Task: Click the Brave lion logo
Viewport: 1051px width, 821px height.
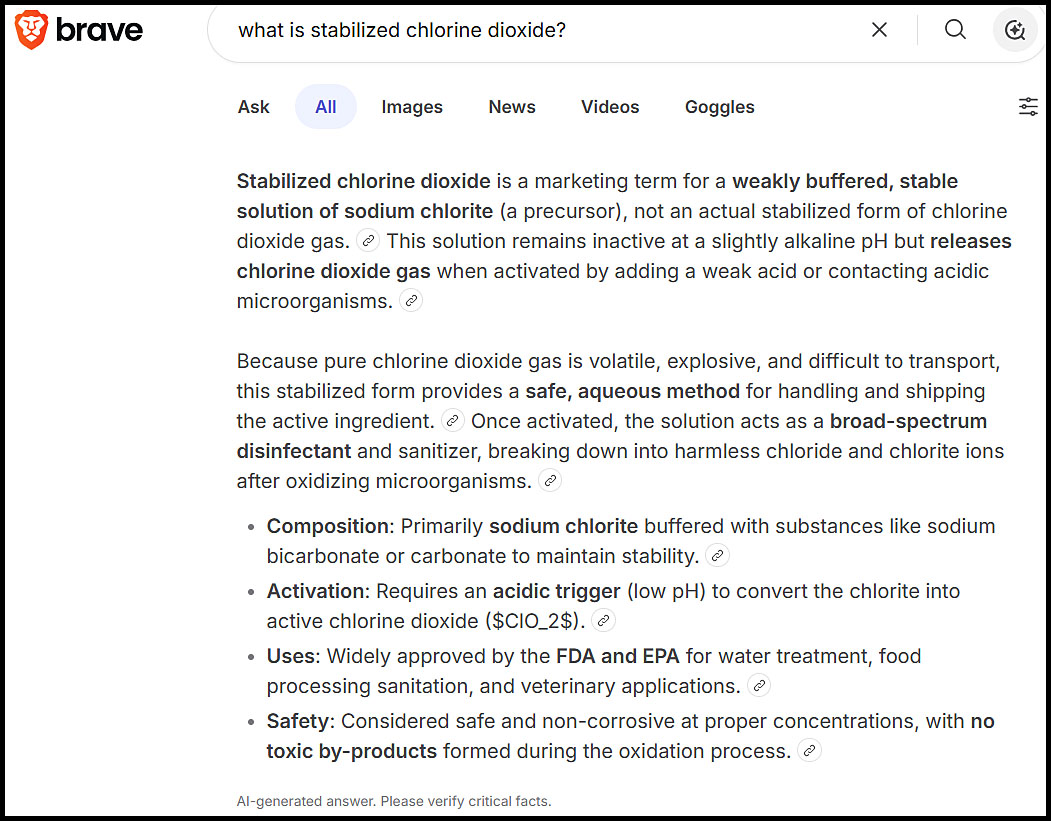Action: [31, 29]
